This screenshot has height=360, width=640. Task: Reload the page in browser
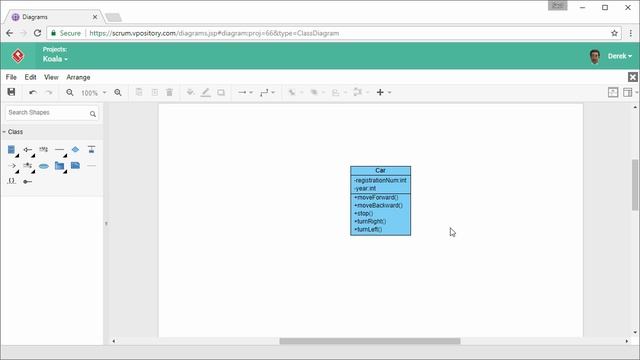click(x=38, y=33)
